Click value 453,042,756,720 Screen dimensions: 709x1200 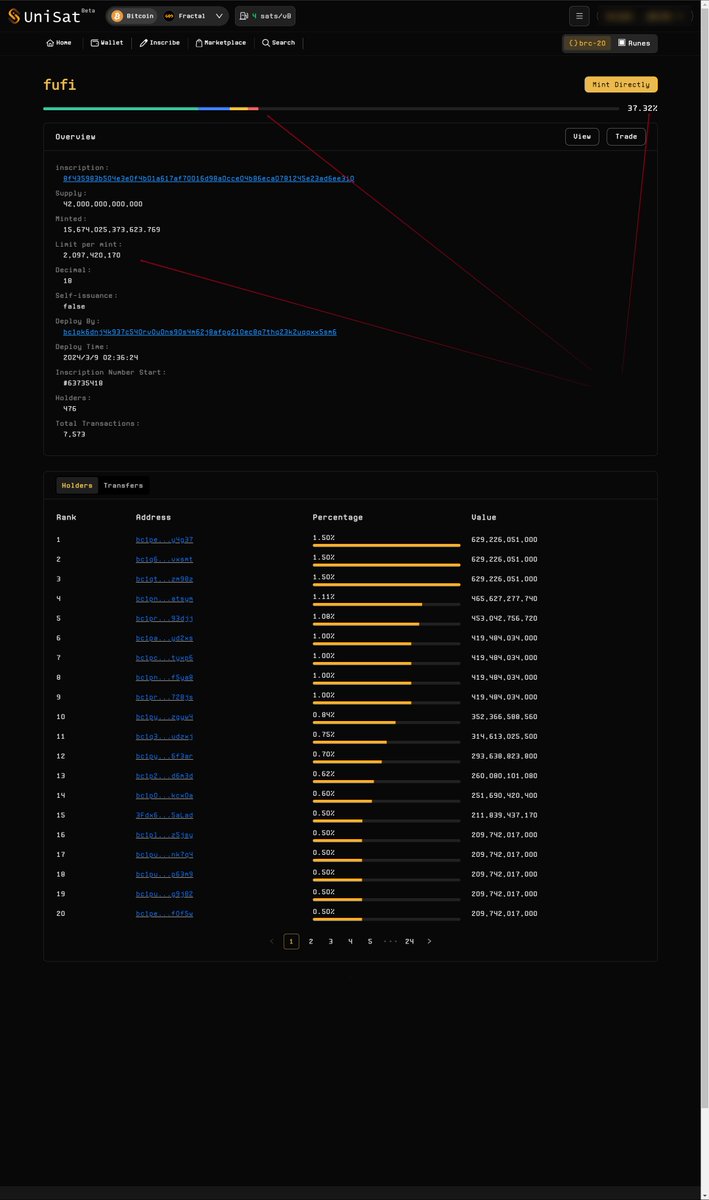tap(504, 618)
